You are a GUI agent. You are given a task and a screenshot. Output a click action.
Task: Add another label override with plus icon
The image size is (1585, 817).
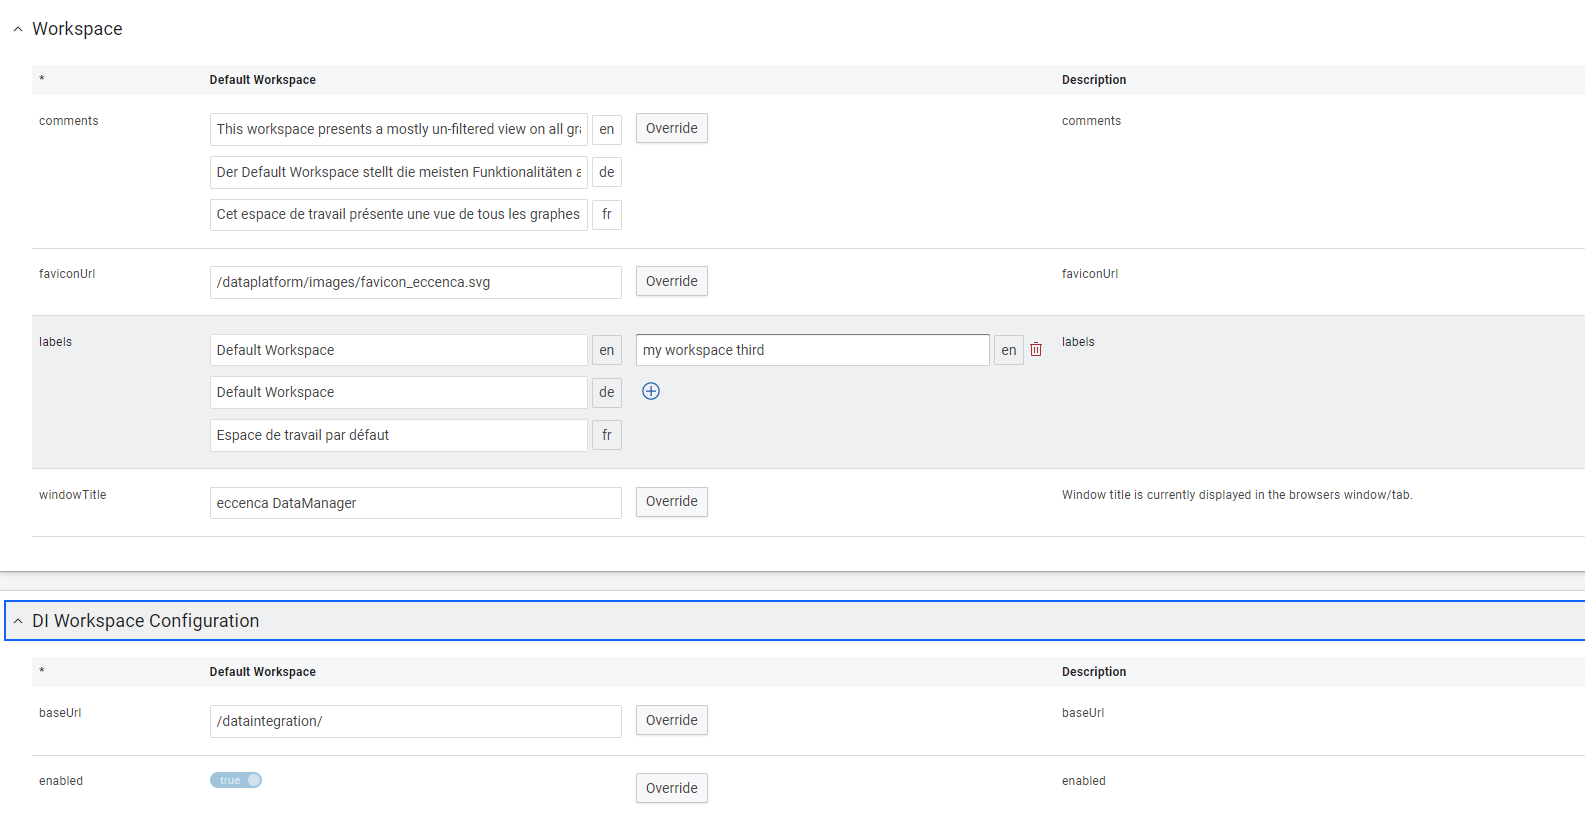tap(651, 391)
